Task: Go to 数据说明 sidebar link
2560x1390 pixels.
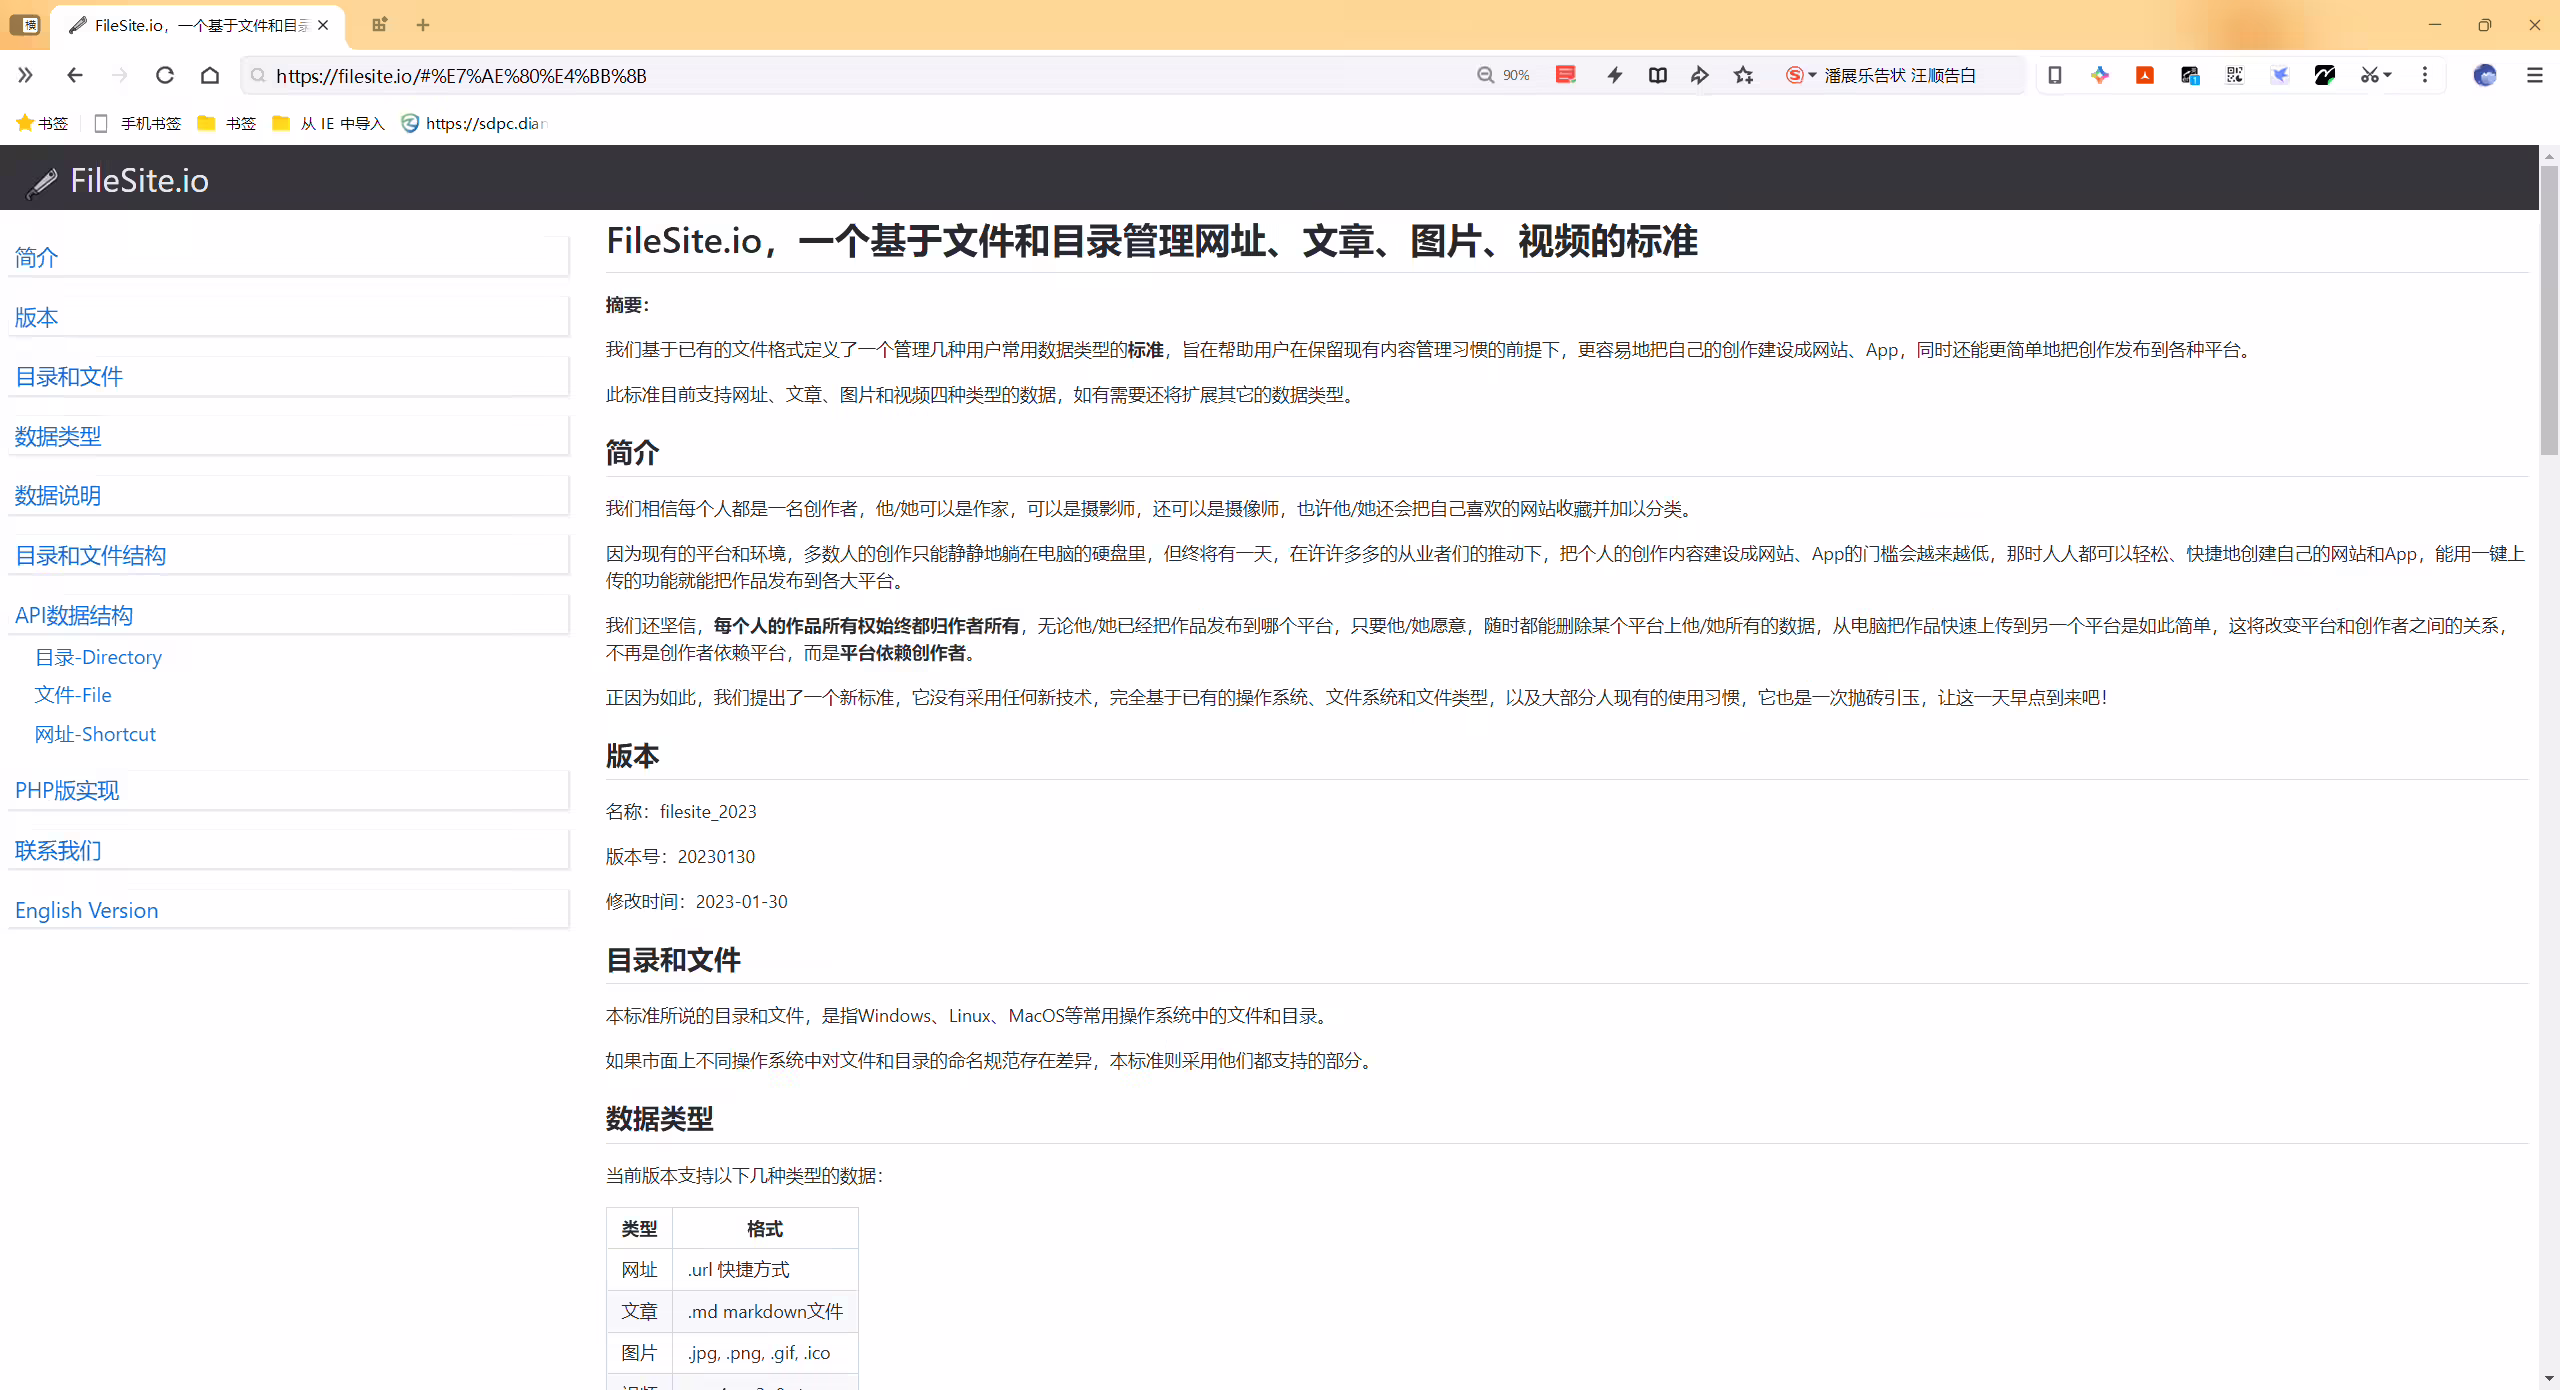Action: [58, 496]
